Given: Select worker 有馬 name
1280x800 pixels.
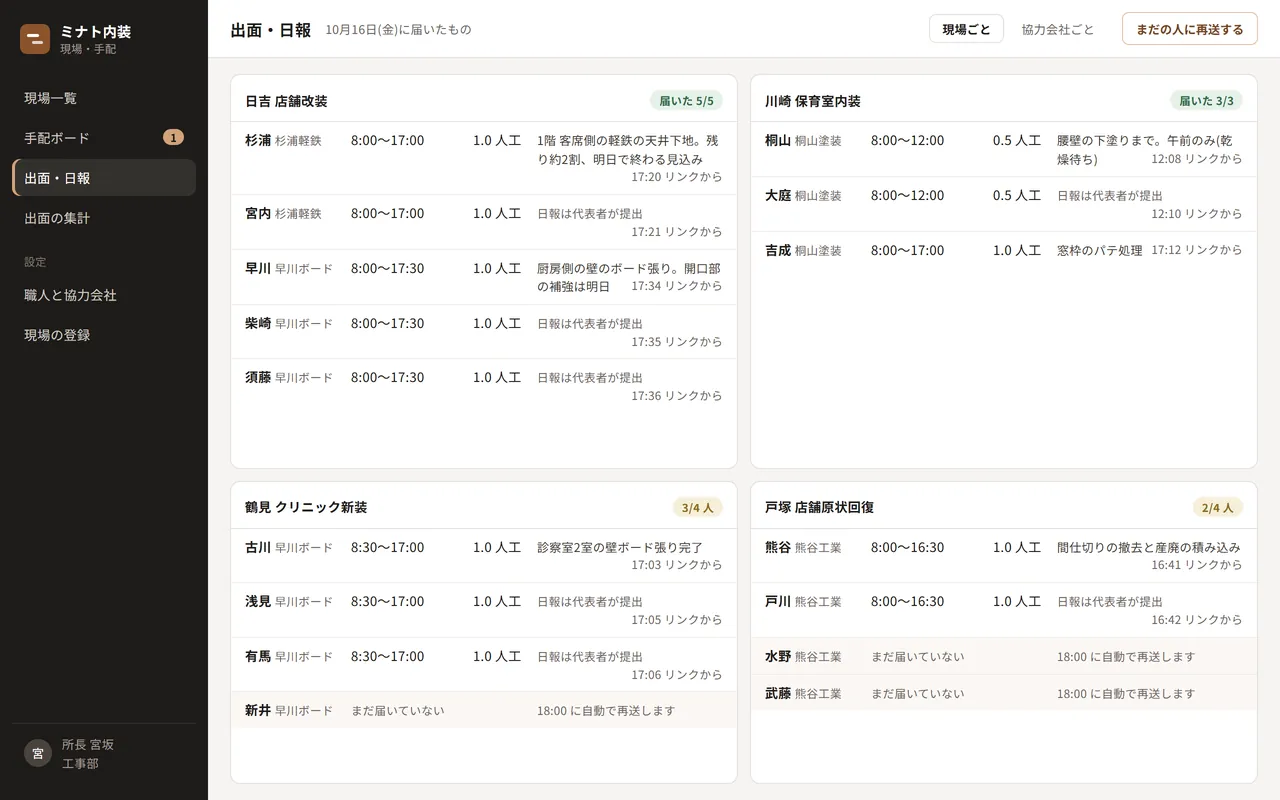Looking at the screenshot, I should click(258, 656).
